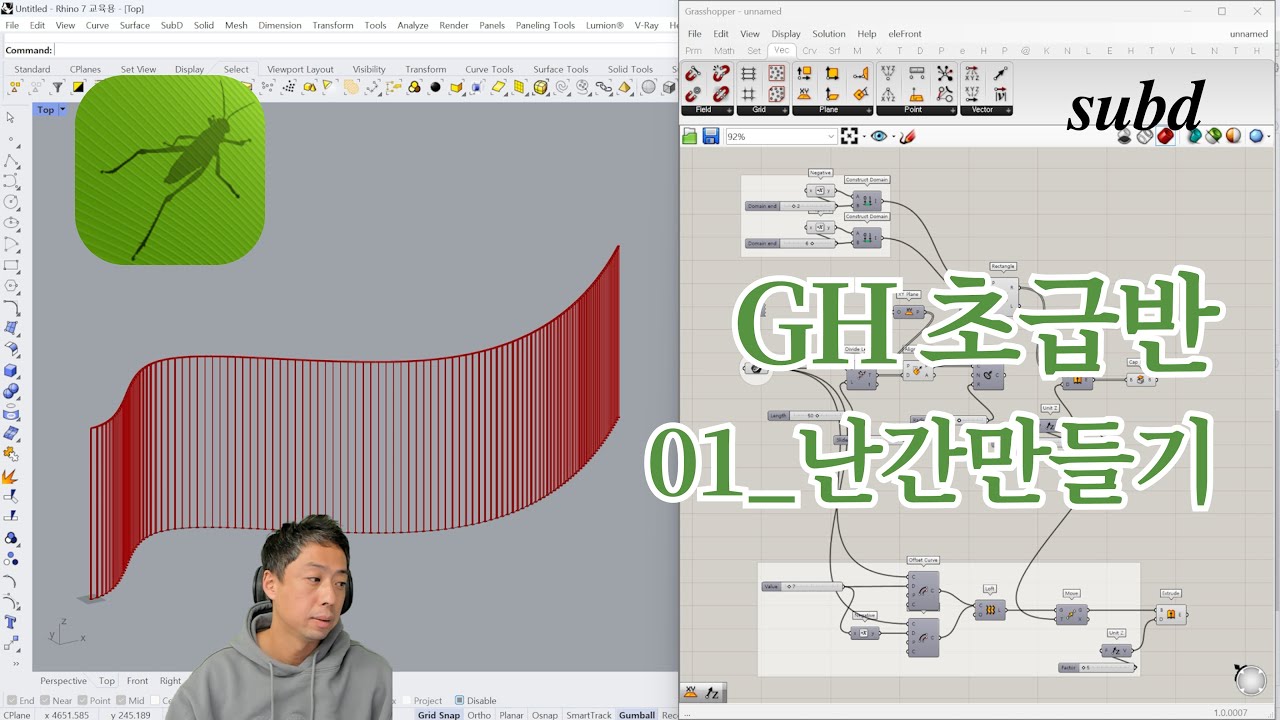Open the eleFront menu in Grasshopper
Screen dimensions: 1280x720
905,34
